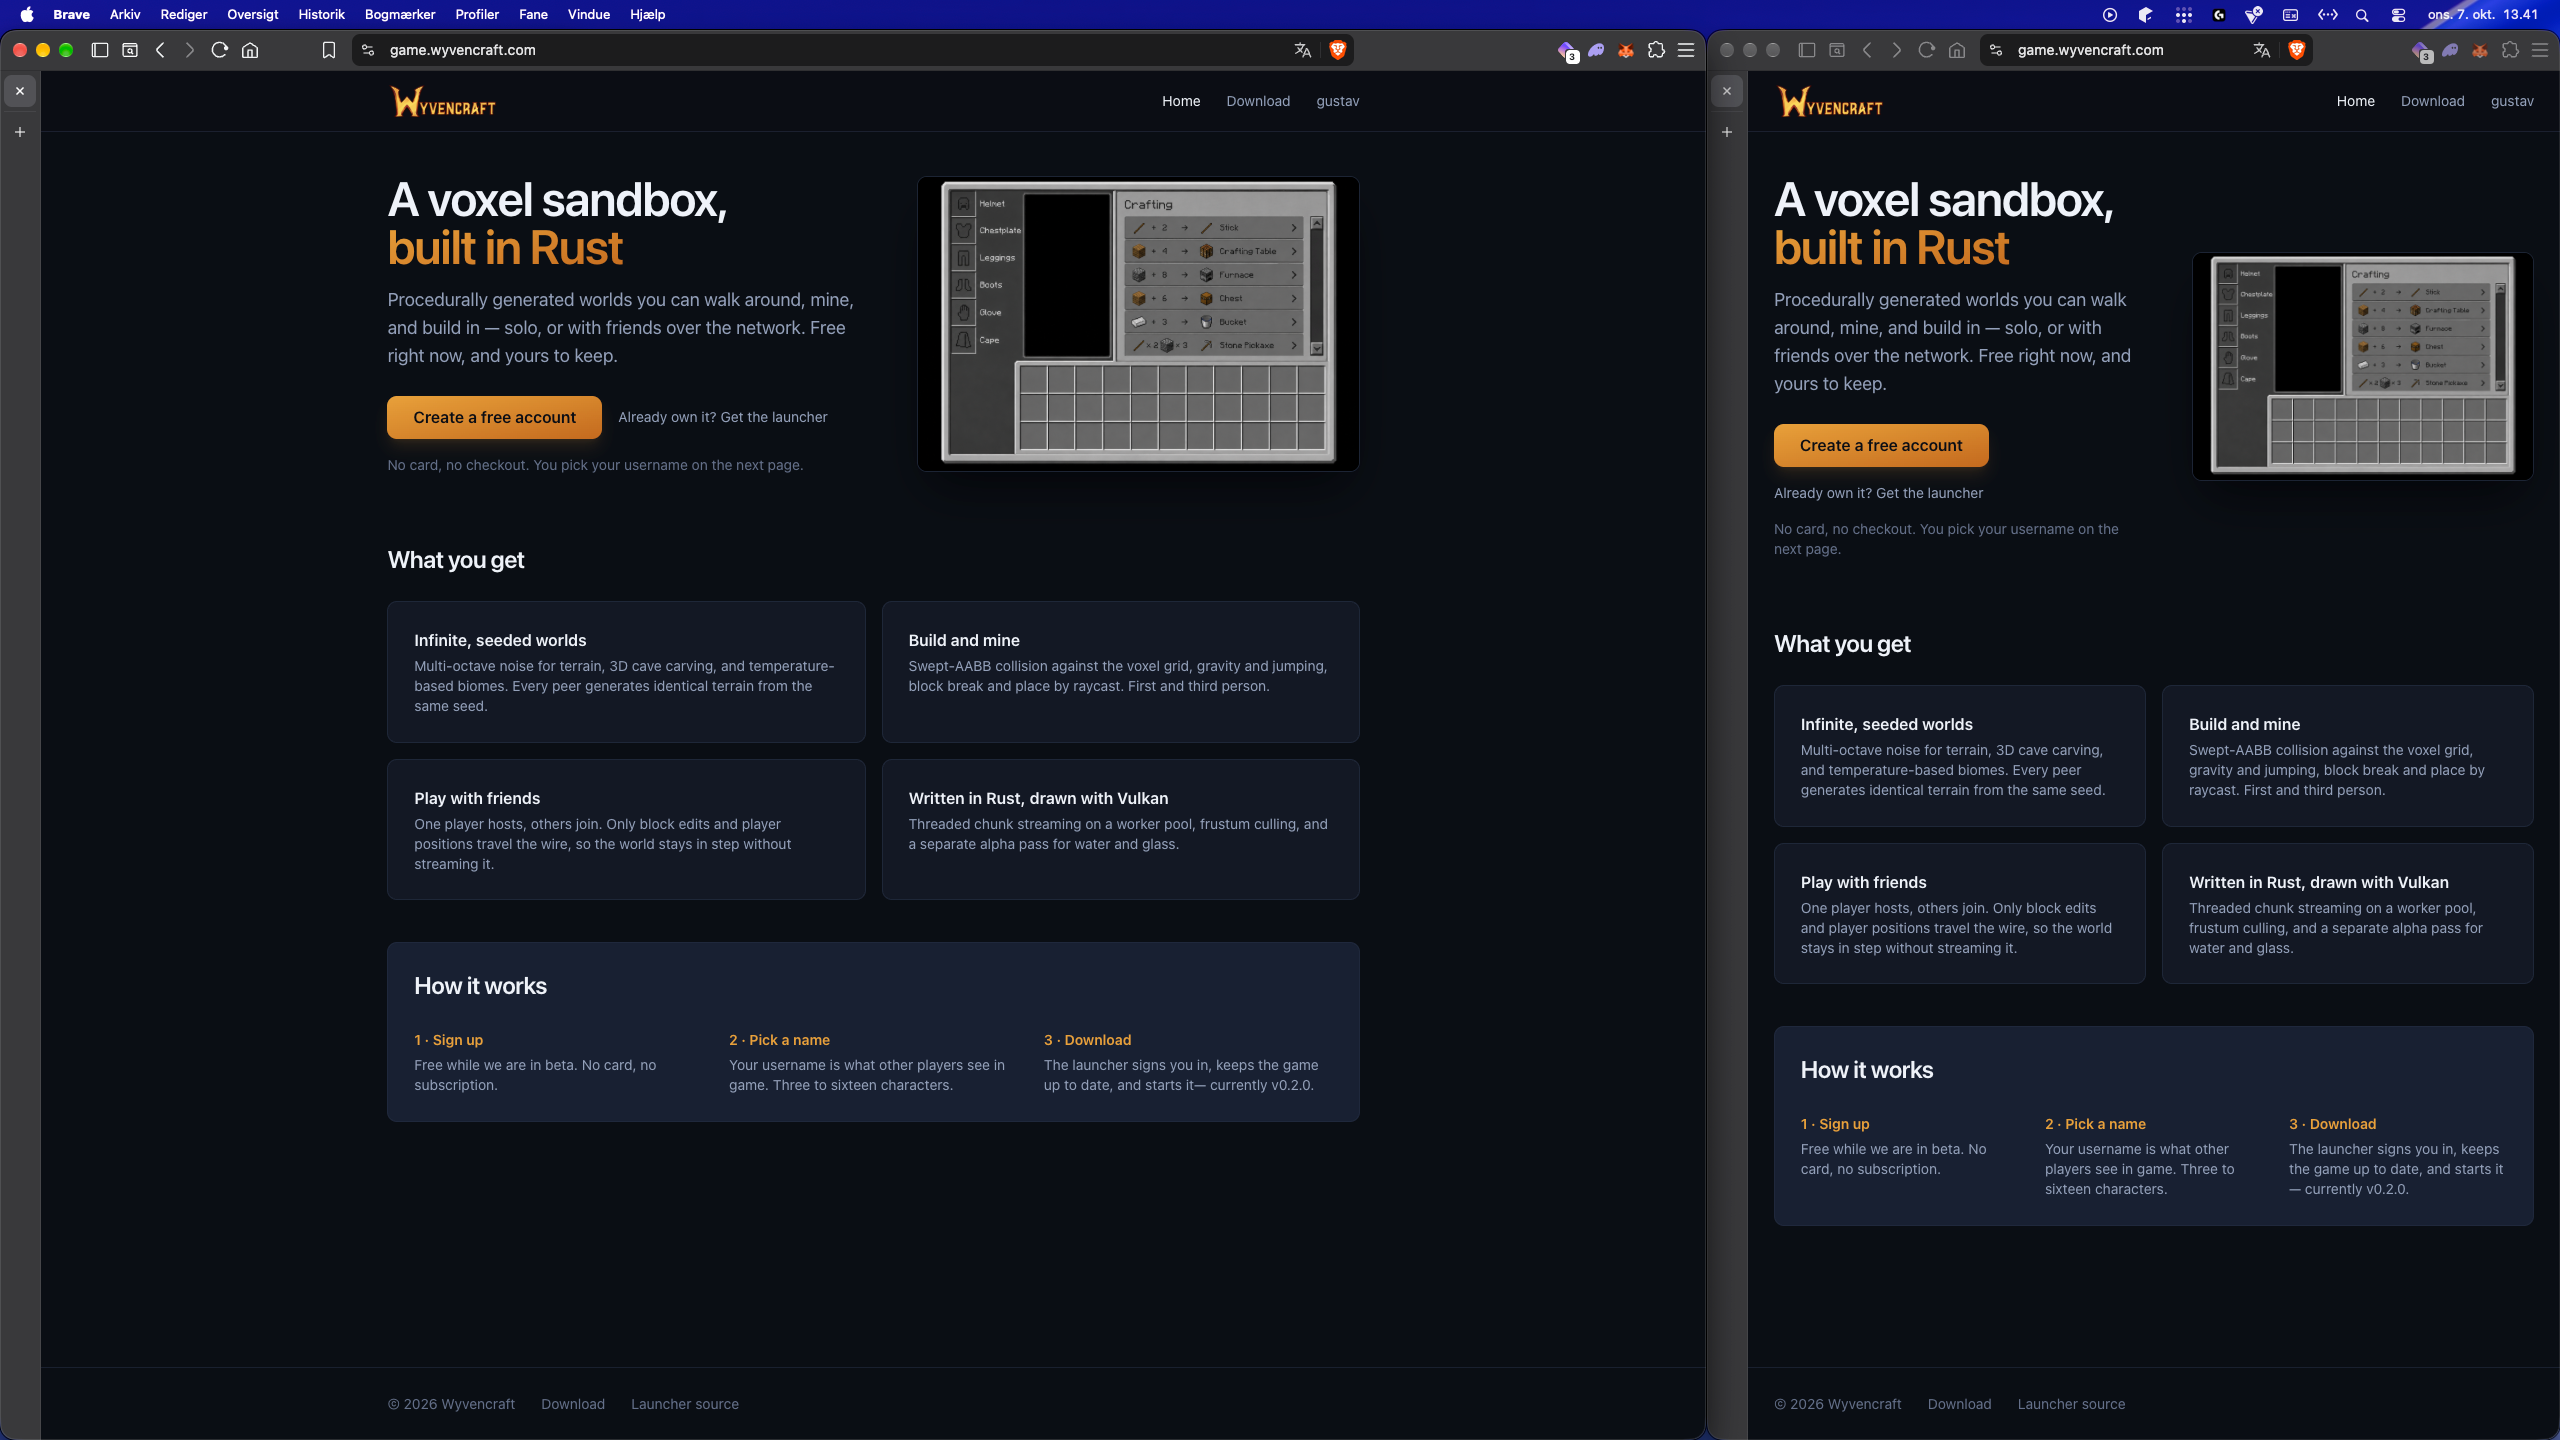
Task: Click Create a free account in left window
Action: click(494, 417)
